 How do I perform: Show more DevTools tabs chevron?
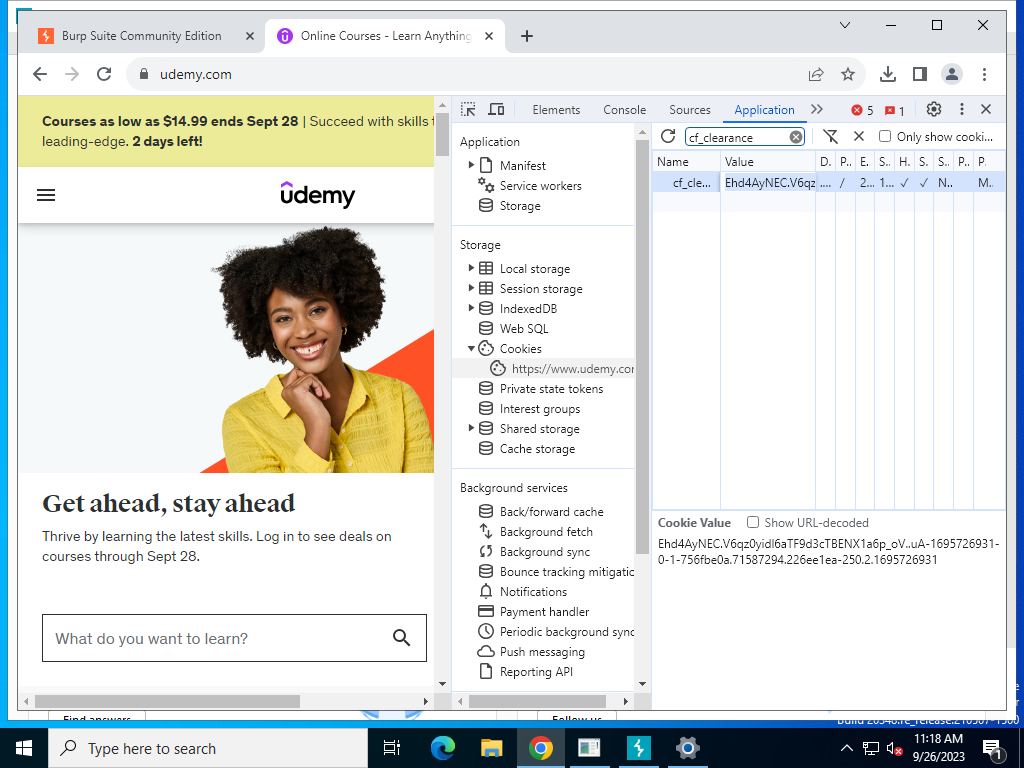(x=817, y=109)
